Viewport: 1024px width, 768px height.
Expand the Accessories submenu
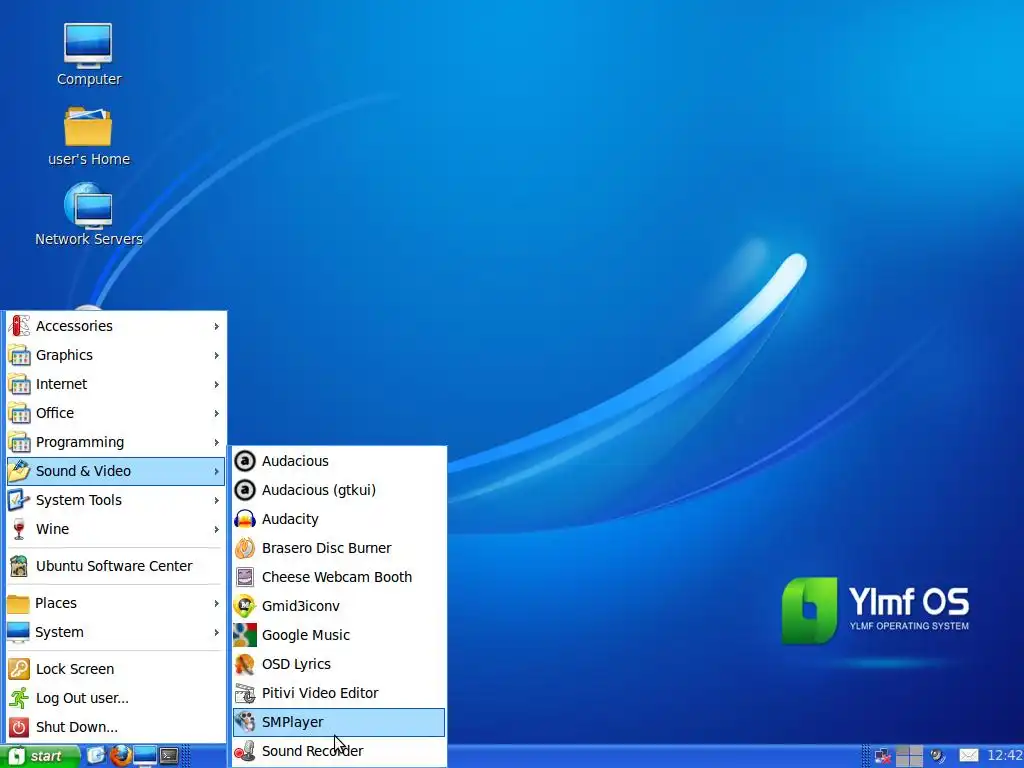click(x=116, y=326)
